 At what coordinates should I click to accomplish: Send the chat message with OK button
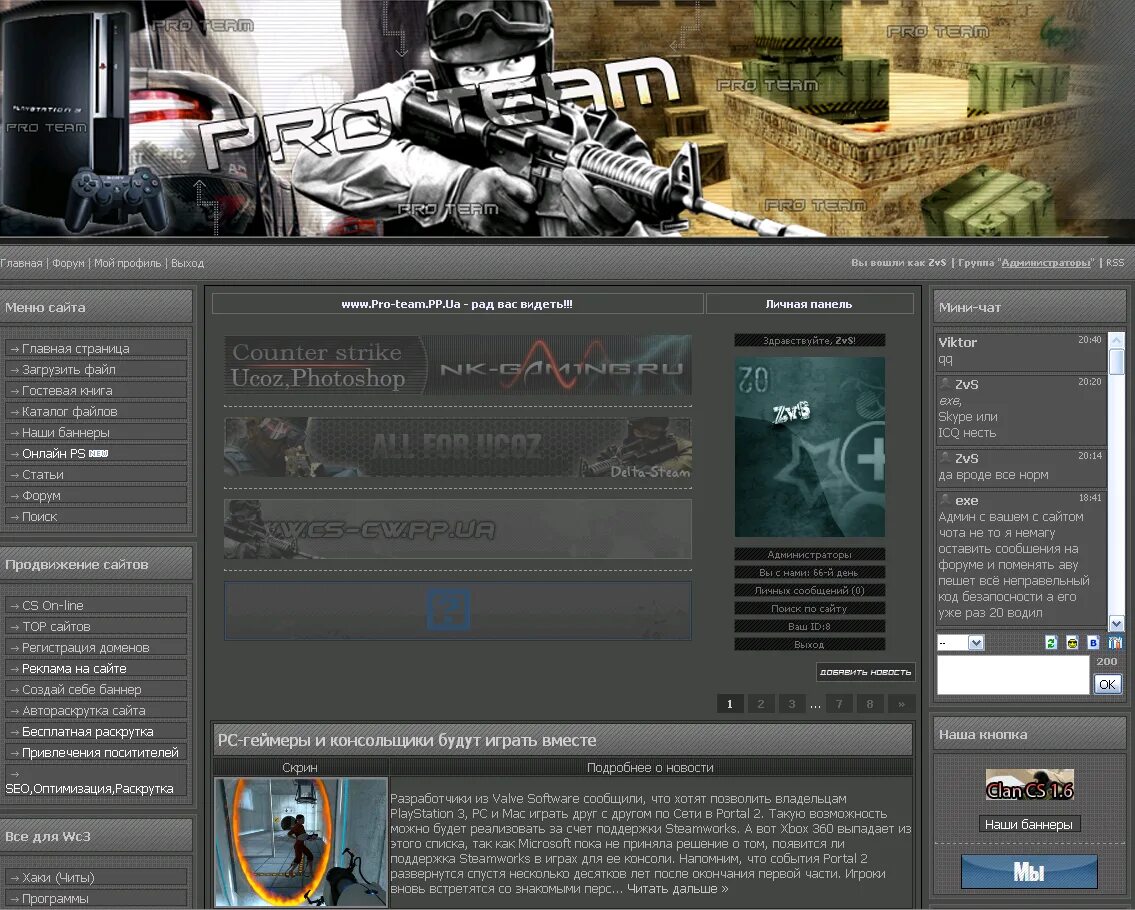point(1107,684)
